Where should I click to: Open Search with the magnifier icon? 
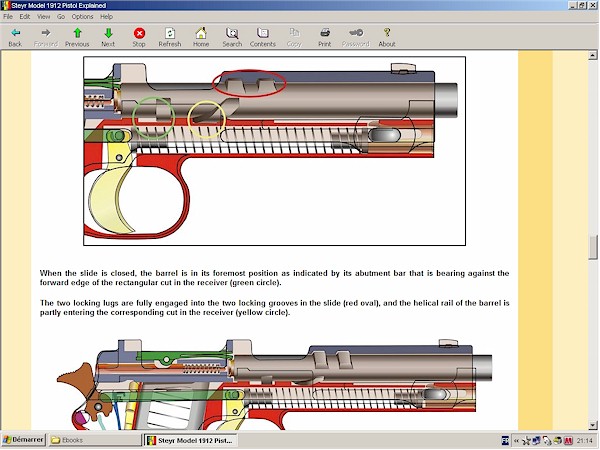click(232, 33)
